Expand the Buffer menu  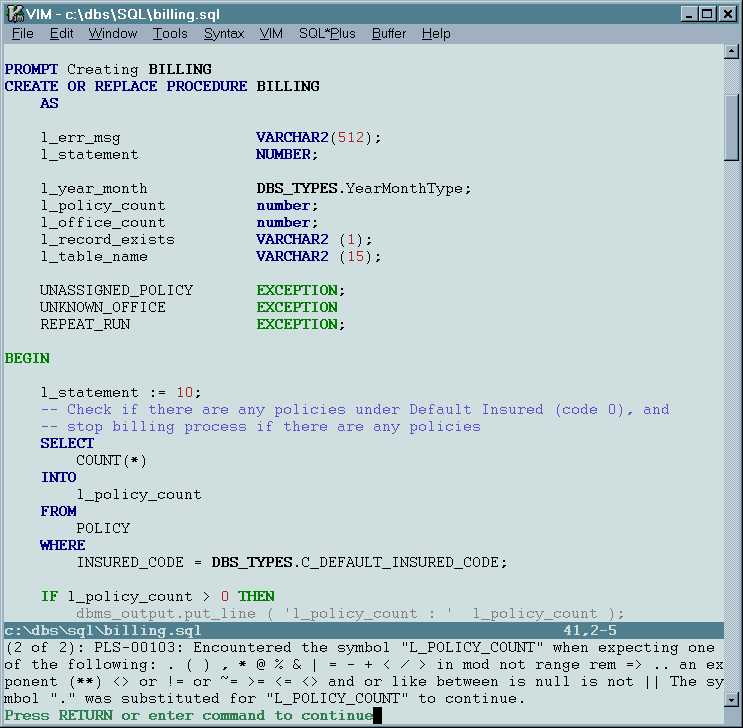click(x=388, y=33)
